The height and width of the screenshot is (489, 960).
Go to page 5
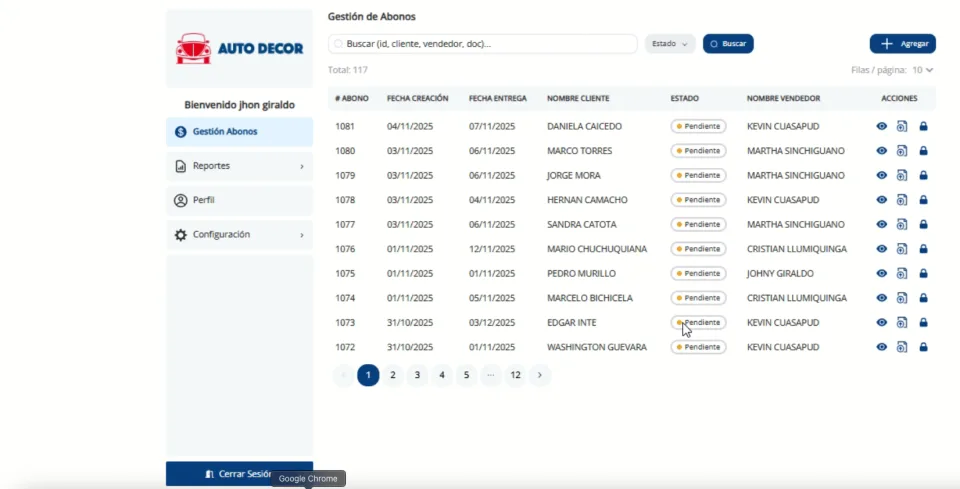[466, 375]
